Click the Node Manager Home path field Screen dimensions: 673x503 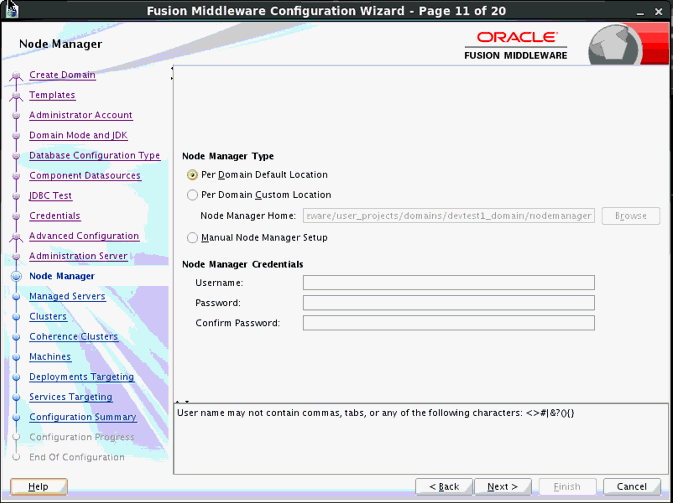[x=449, y=215]
